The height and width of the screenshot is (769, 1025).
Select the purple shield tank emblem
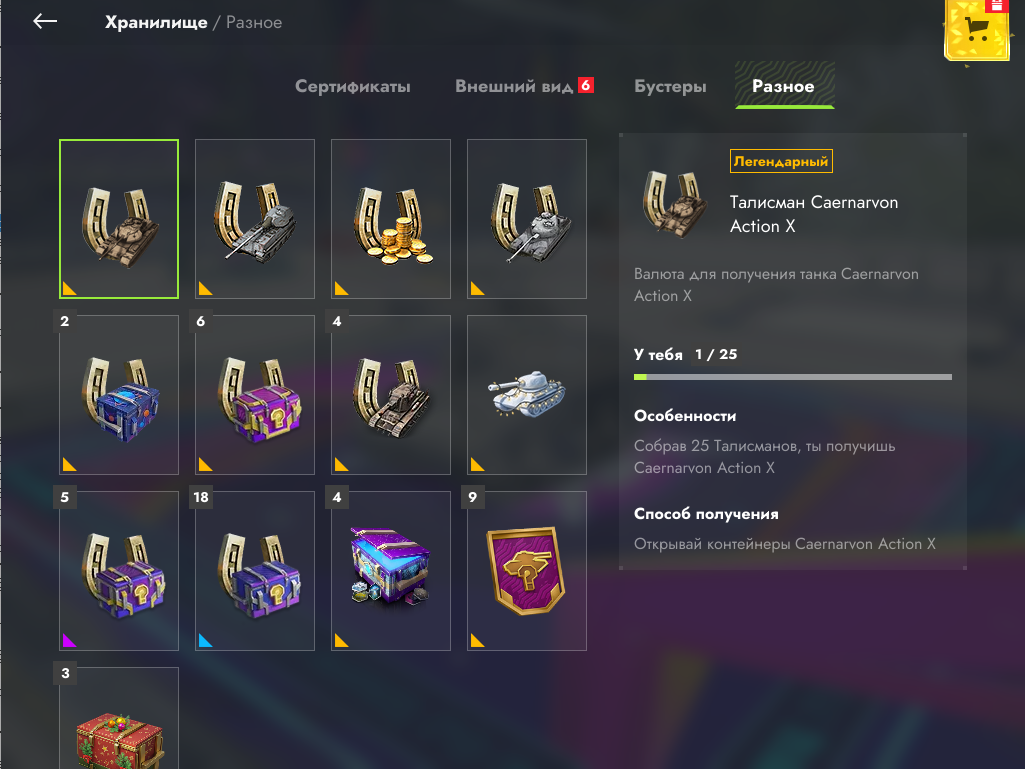click(527, 571)
